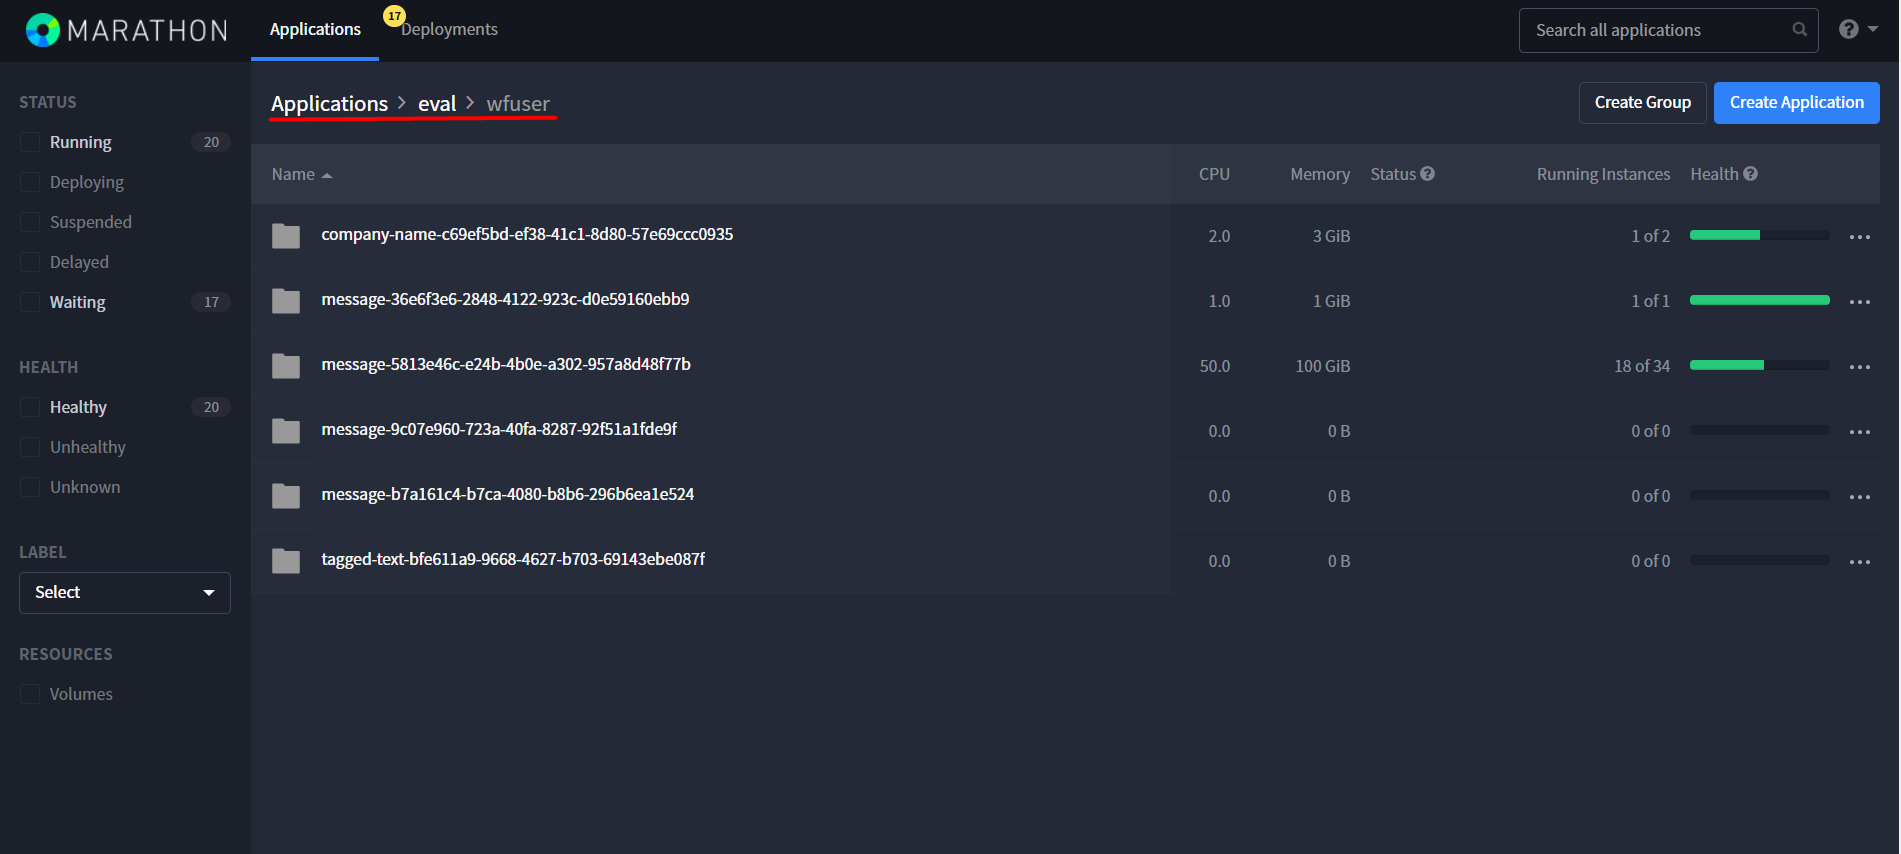Sort by the Running Instances column header
This screenshot has height=854, width=1901.
coord(1603,174)
